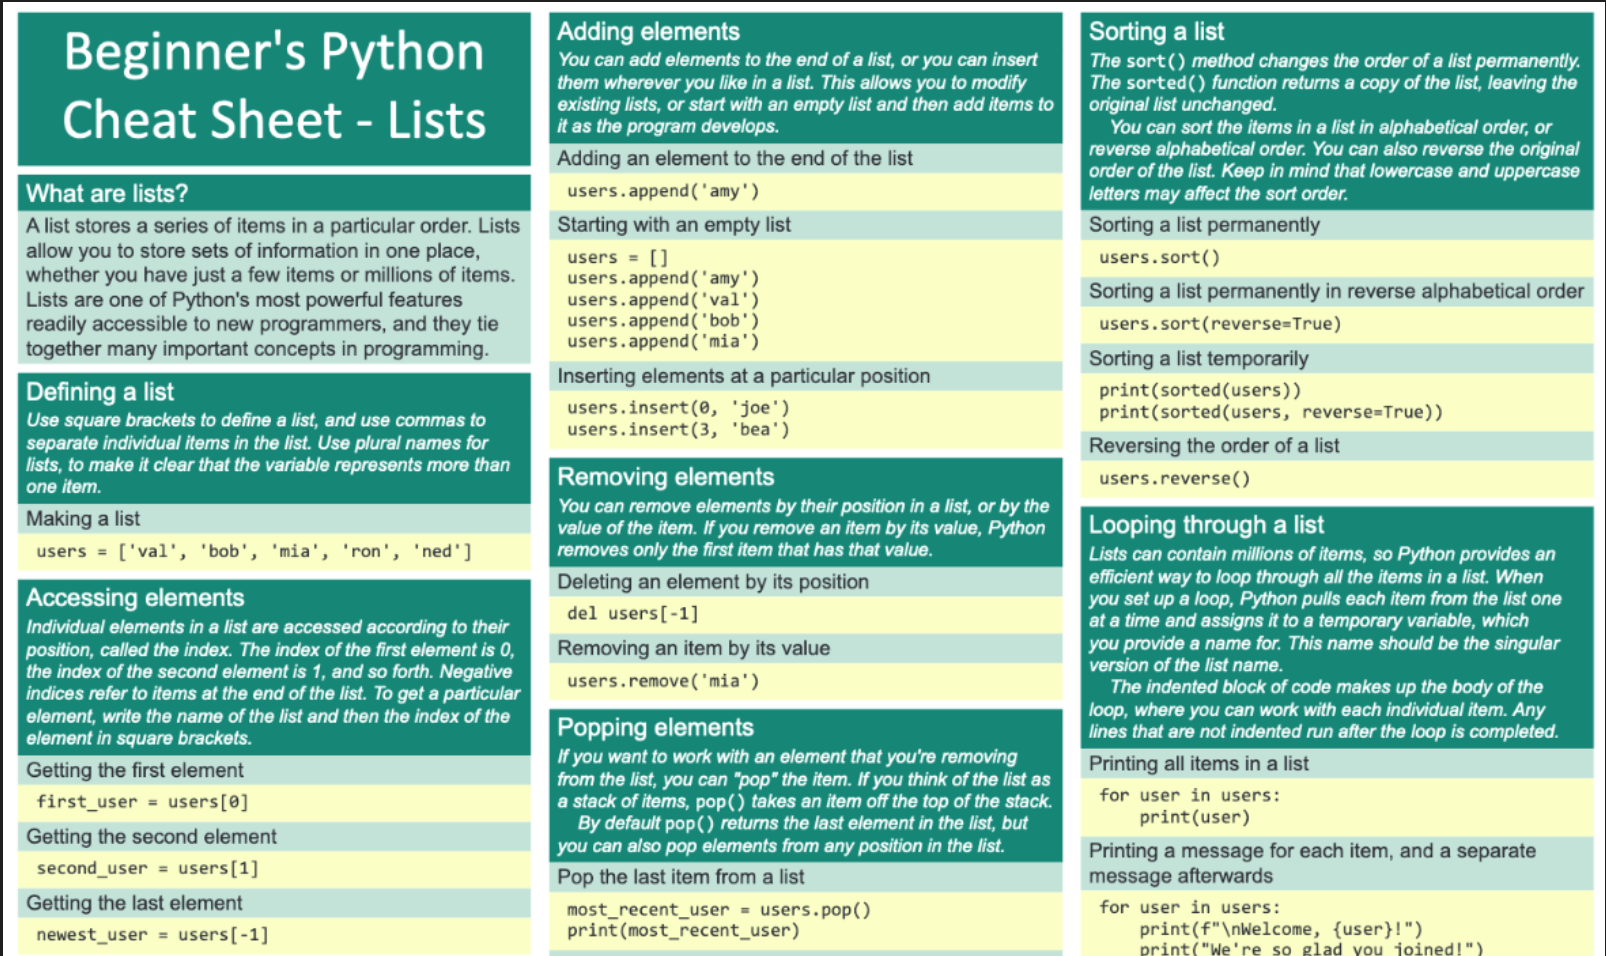The height and width of the screenshot is (956, 1606).
Task: Click the code 'users.insert(3, 'bea')'
Action: pos(678,430)
